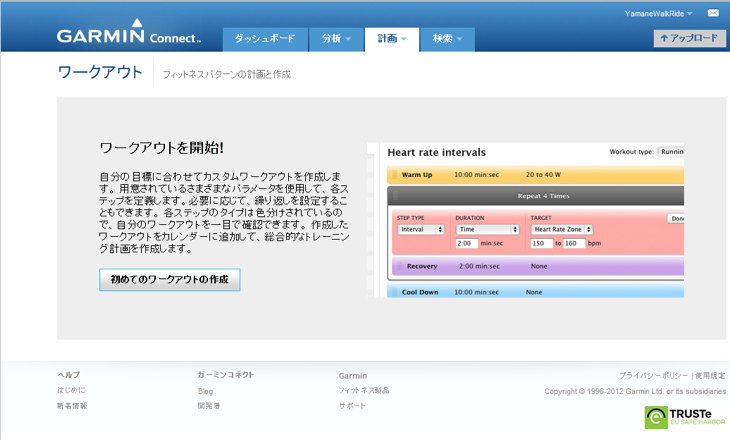Open the YamaneWalkRide account dropdown
The image size is (730, 440).
658,14
